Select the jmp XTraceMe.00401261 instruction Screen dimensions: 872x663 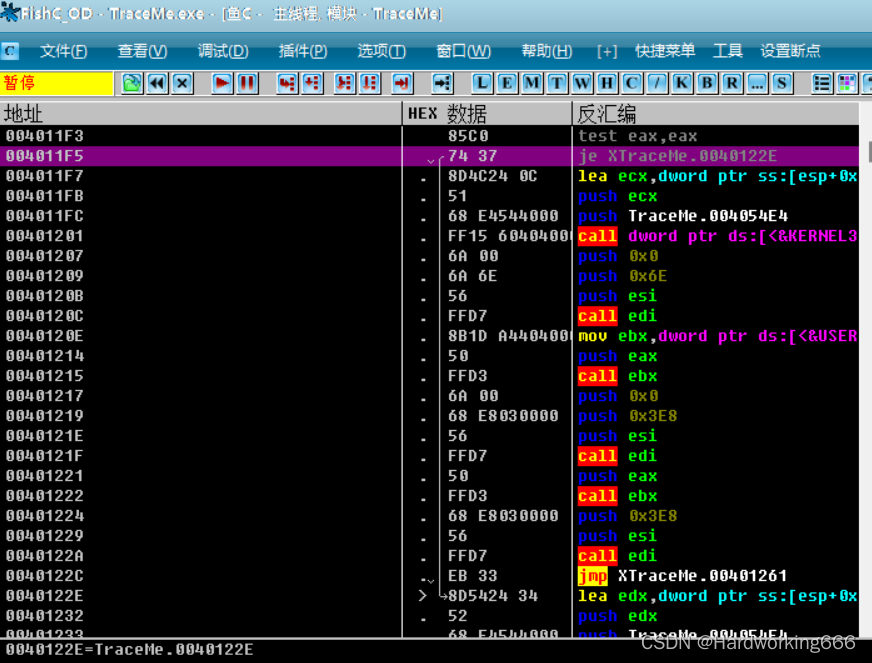coord(683,576)
